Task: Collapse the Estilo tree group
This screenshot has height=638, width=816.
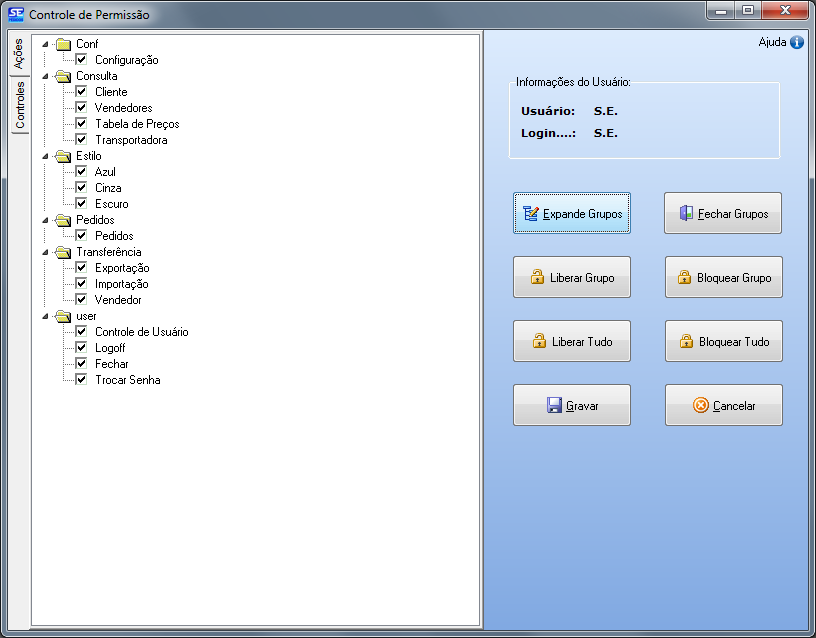Action: click(x=45, y=156)
